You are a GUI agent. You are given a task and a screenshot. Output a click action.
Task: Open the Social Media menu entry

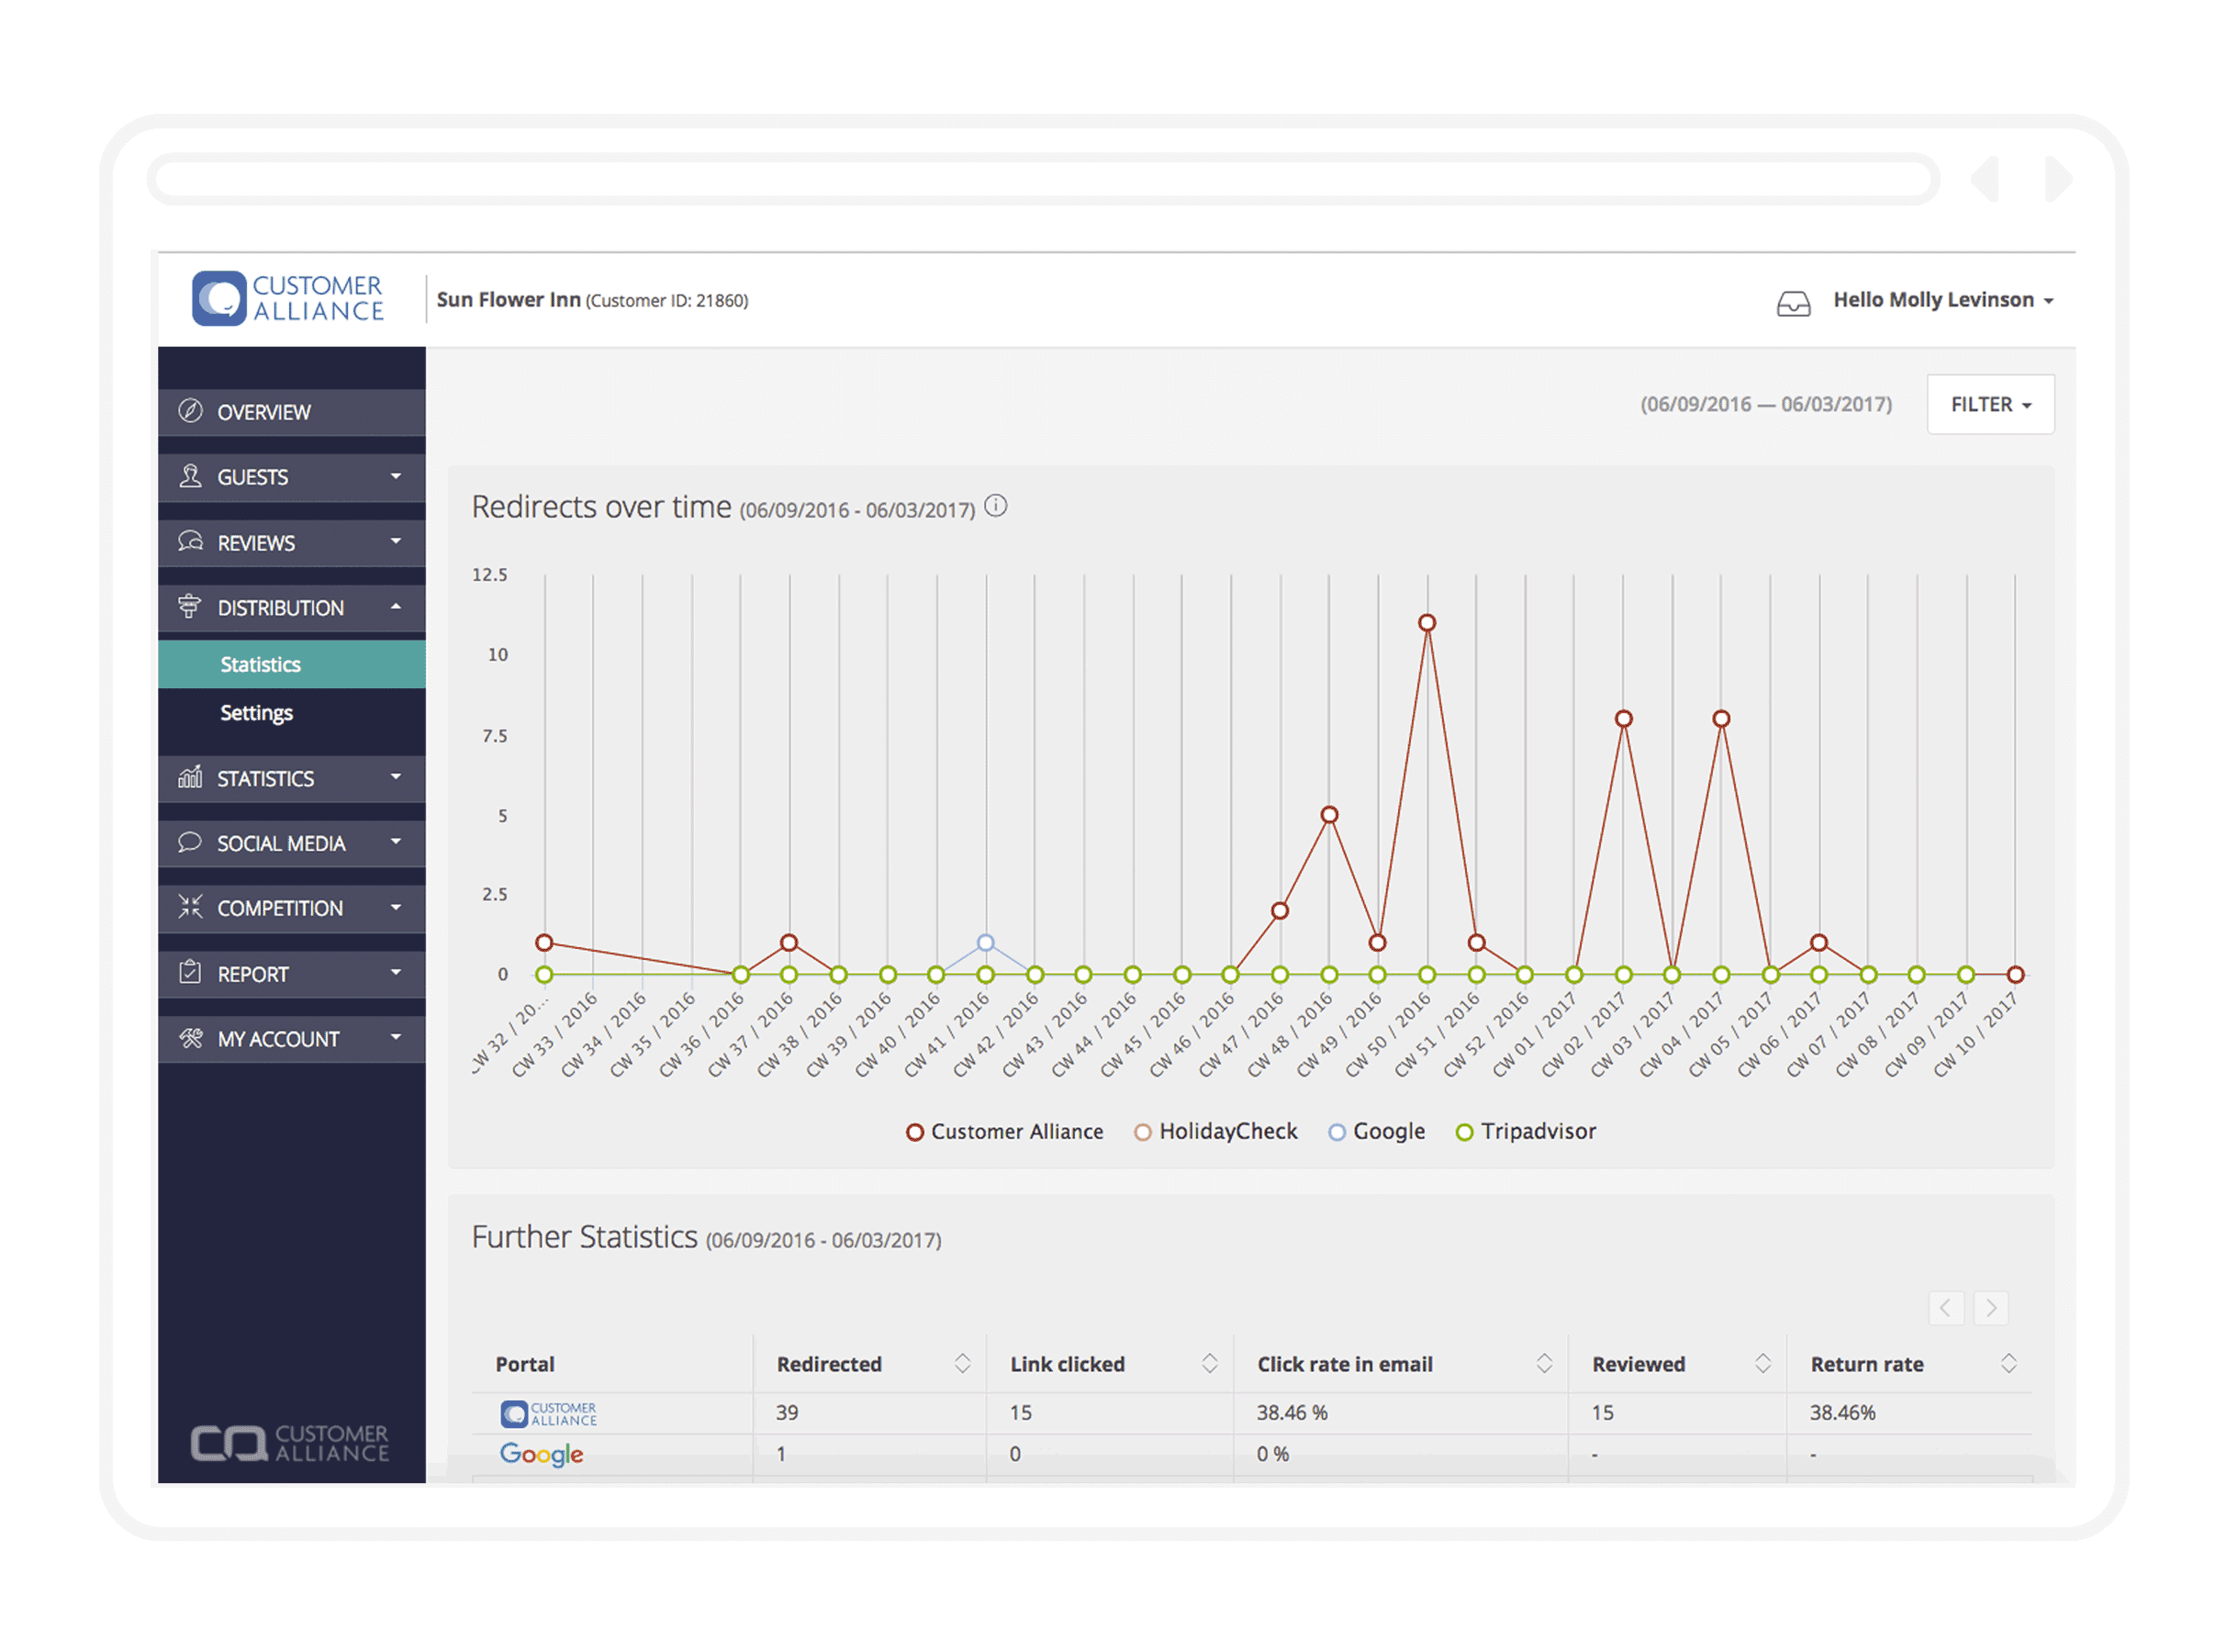[x=280, y=843]
